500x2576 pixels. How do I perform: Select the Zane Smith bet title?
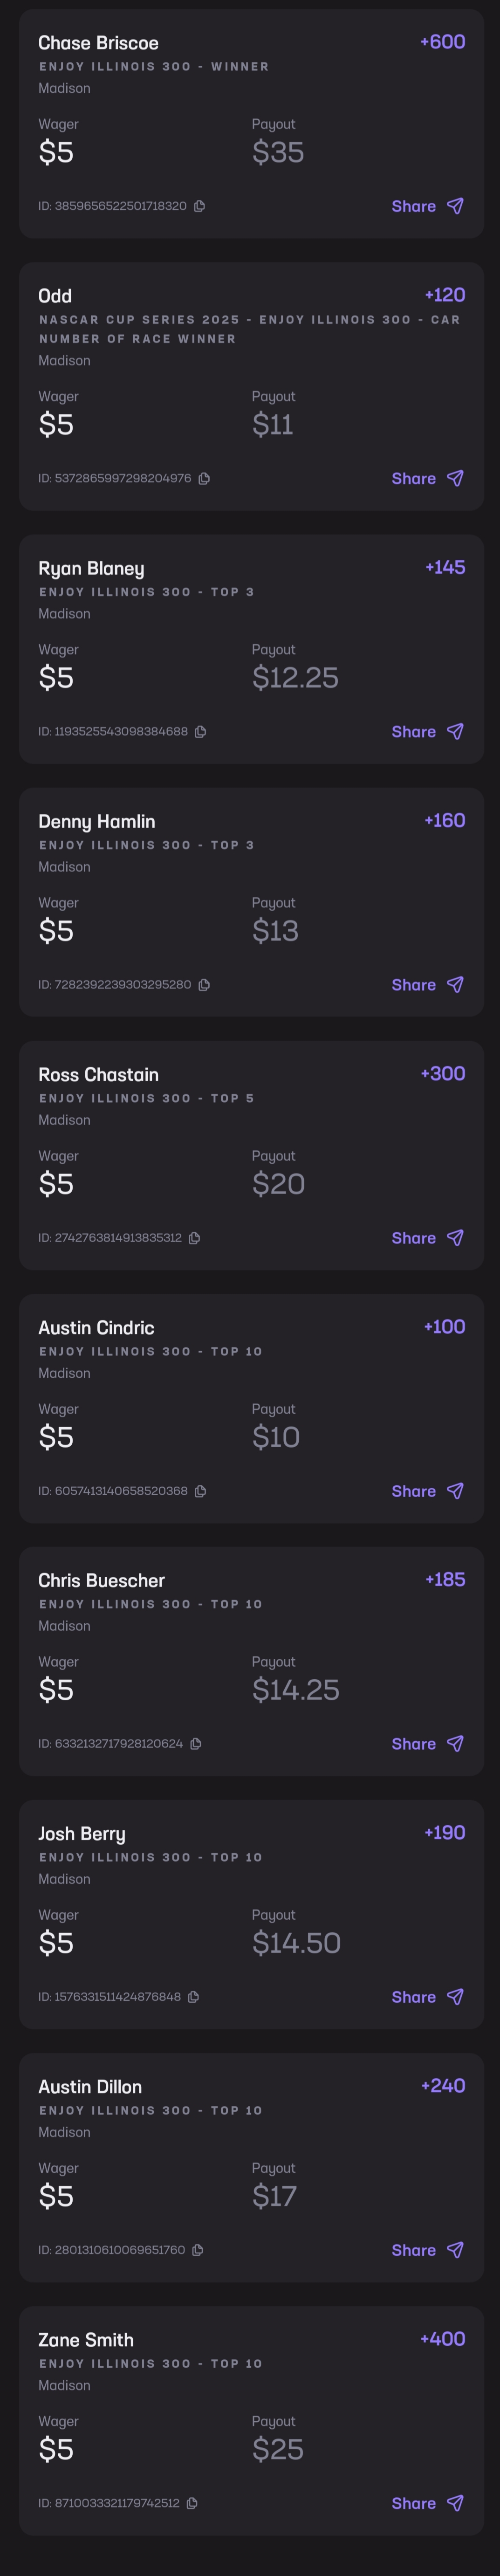[x=86, y=2340]
